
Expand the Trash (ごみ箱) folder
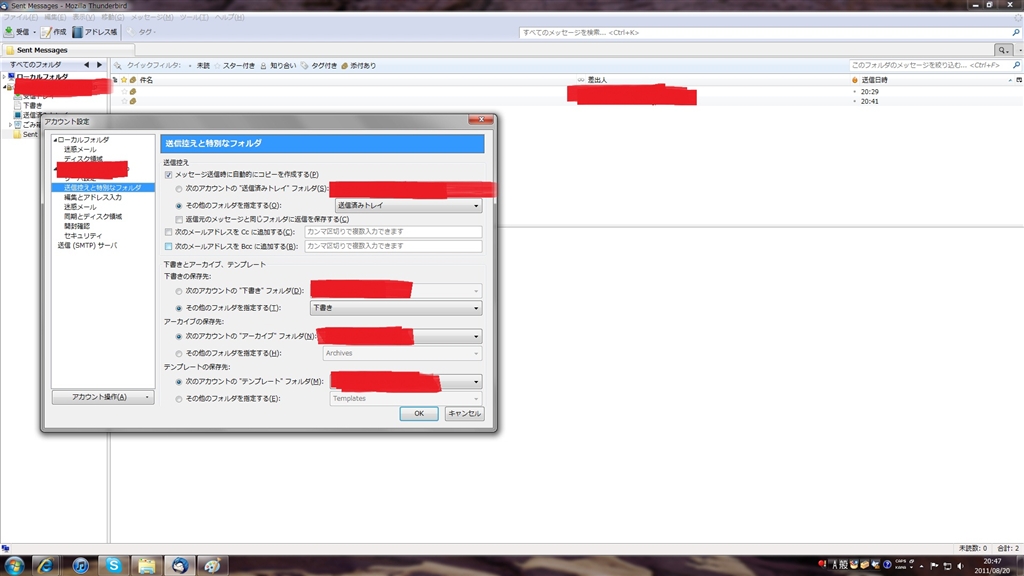coord(10,125)
